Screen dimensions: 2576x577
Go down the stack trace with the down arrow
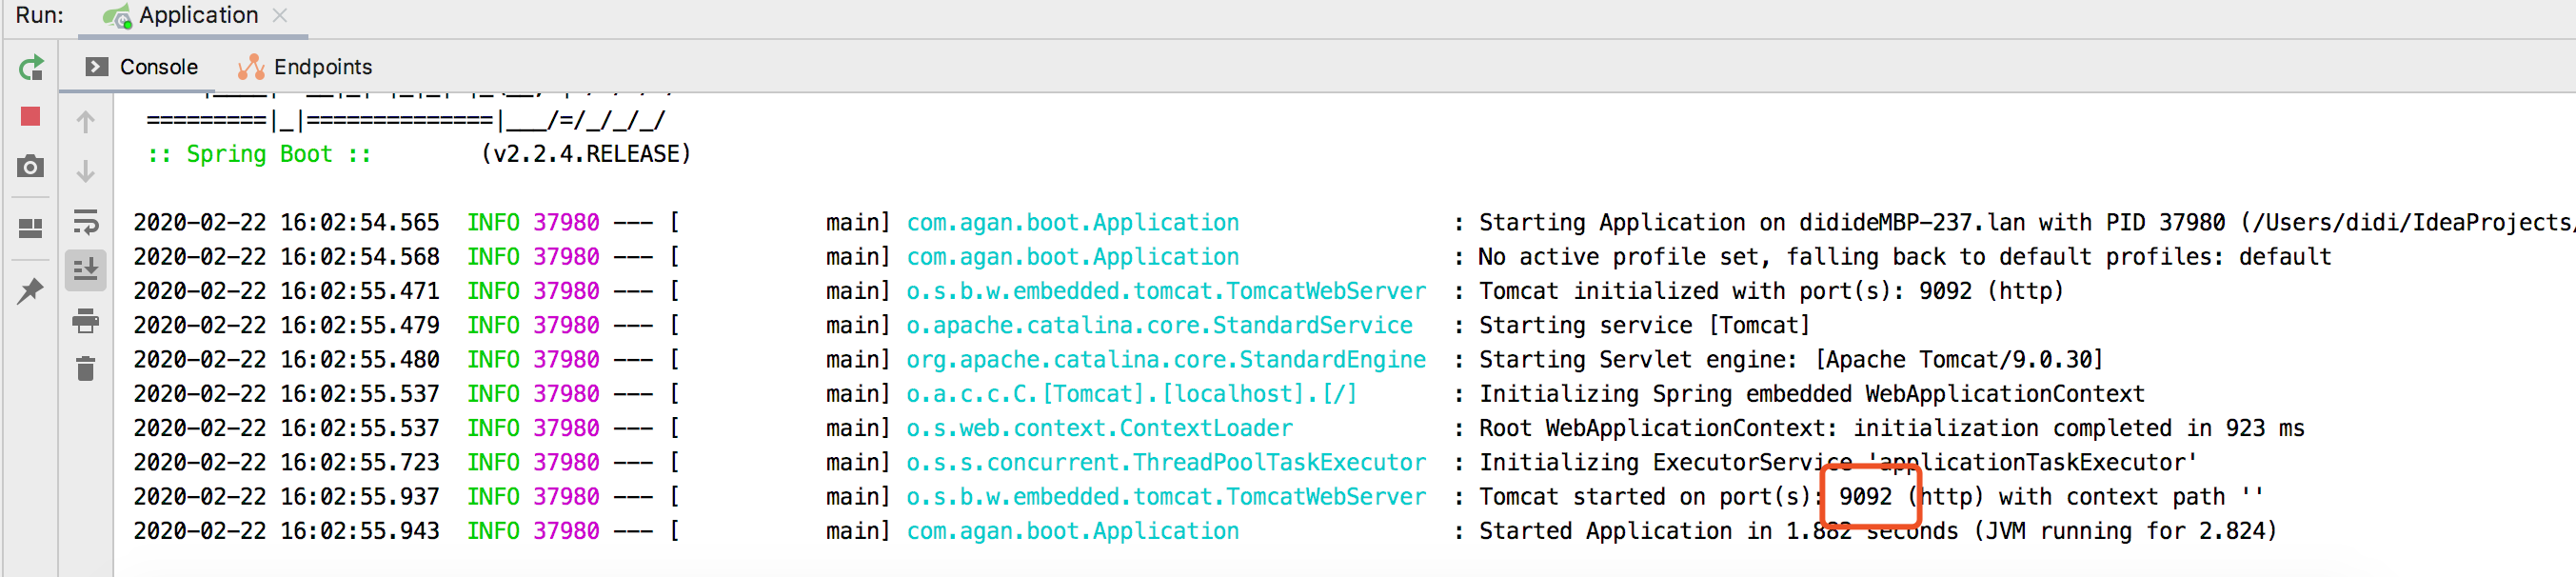[x=86, y=172]
